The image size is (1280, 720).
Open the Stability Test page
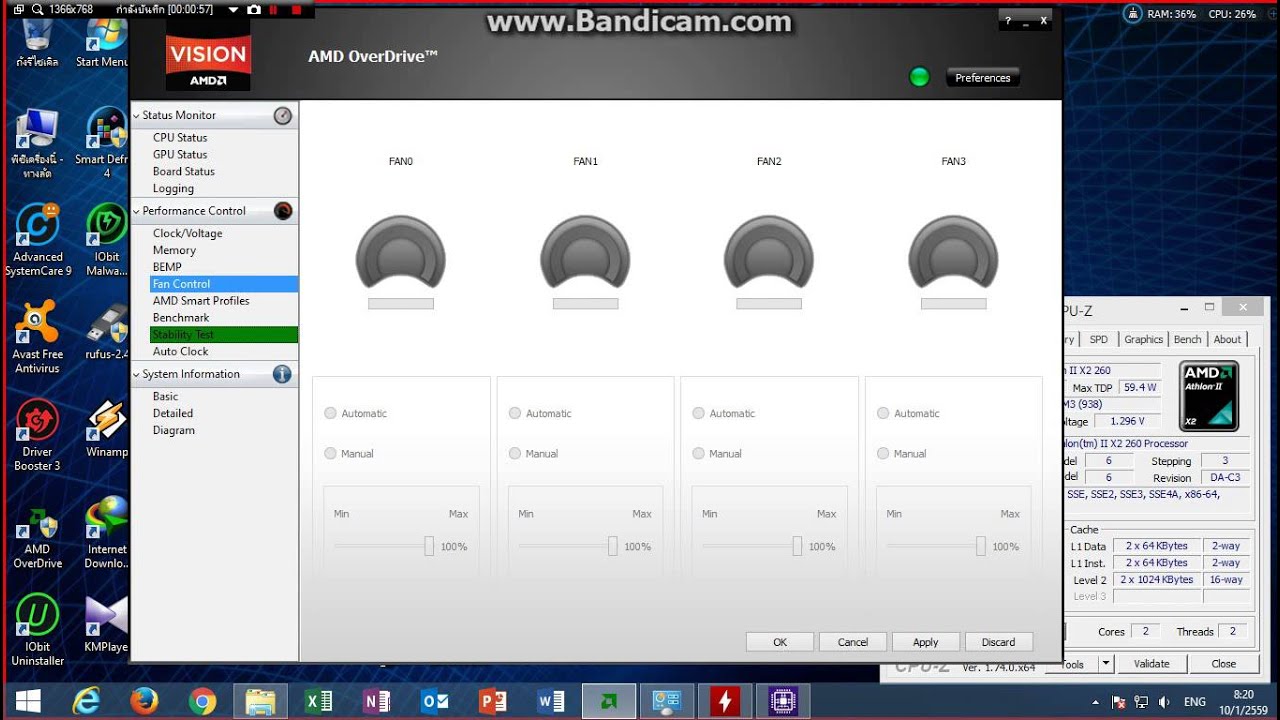[x=224, y=335]
